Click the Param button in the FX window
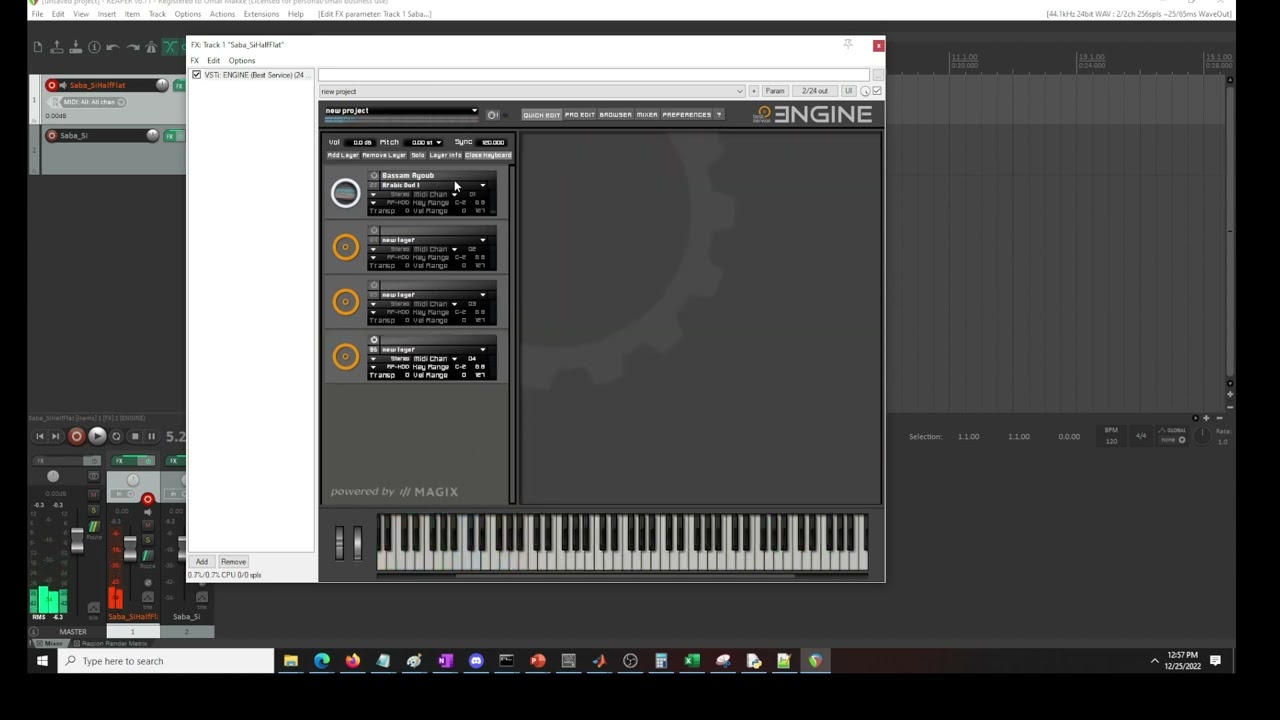Screen dimensions: 1280x720 click(775, 91)
